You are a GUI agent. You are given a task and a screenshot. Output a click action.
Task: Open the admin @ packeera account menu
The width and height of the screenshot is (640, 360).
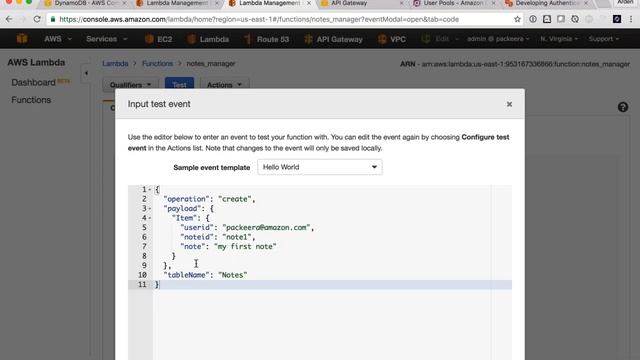[498, 39]
